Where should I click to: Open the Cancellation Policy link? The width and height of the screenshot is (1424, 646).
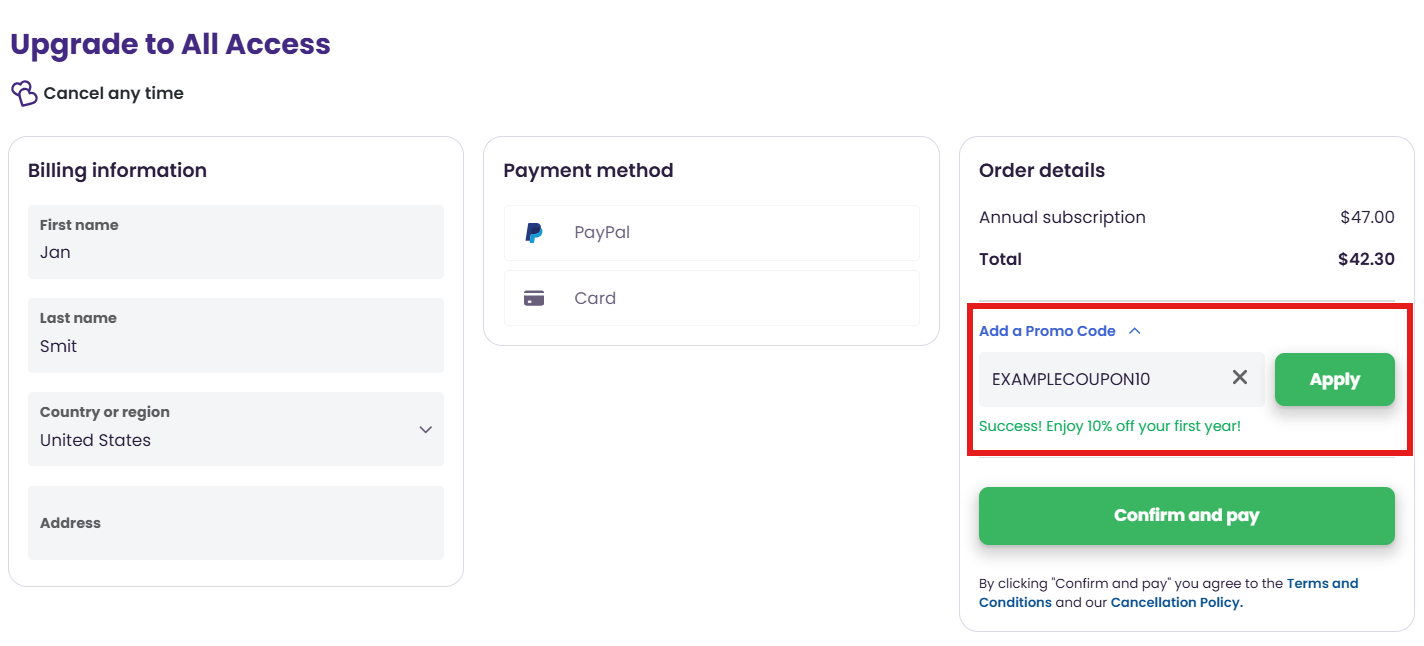click(x=1176, y=602)
